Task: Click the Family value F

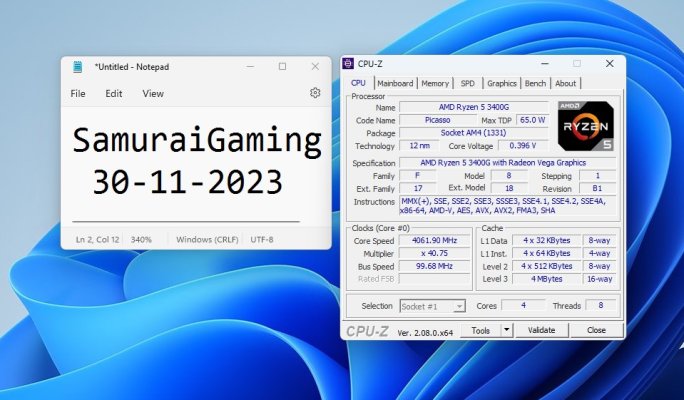Action: pyautogui.click(x=417, y=176)
